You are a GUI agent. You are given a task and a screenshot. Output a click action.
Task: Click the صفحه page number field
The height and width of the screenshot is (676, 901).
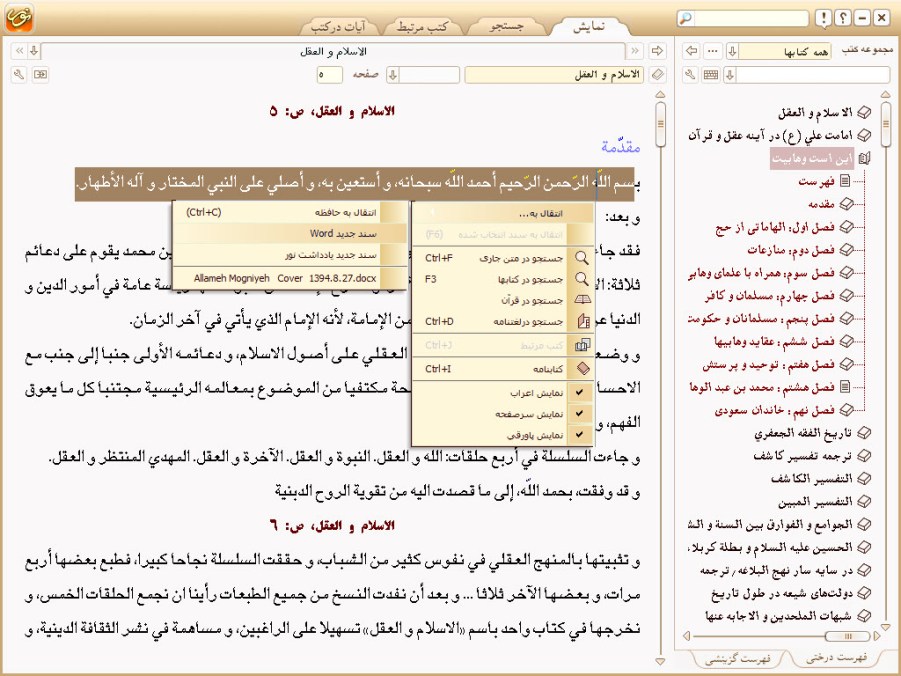tap(330, 75)
